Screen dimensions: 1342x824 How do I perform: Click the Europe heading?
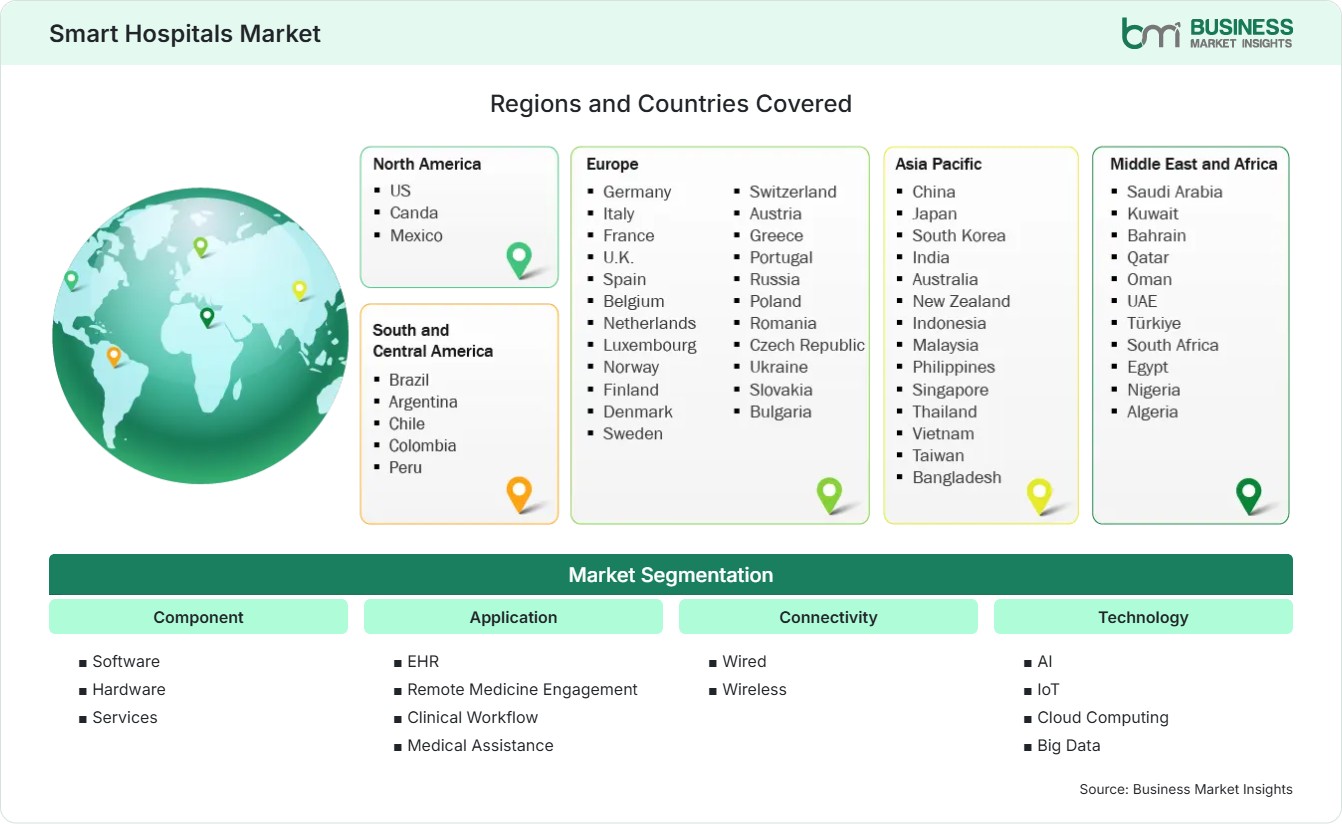click(612, 164)
